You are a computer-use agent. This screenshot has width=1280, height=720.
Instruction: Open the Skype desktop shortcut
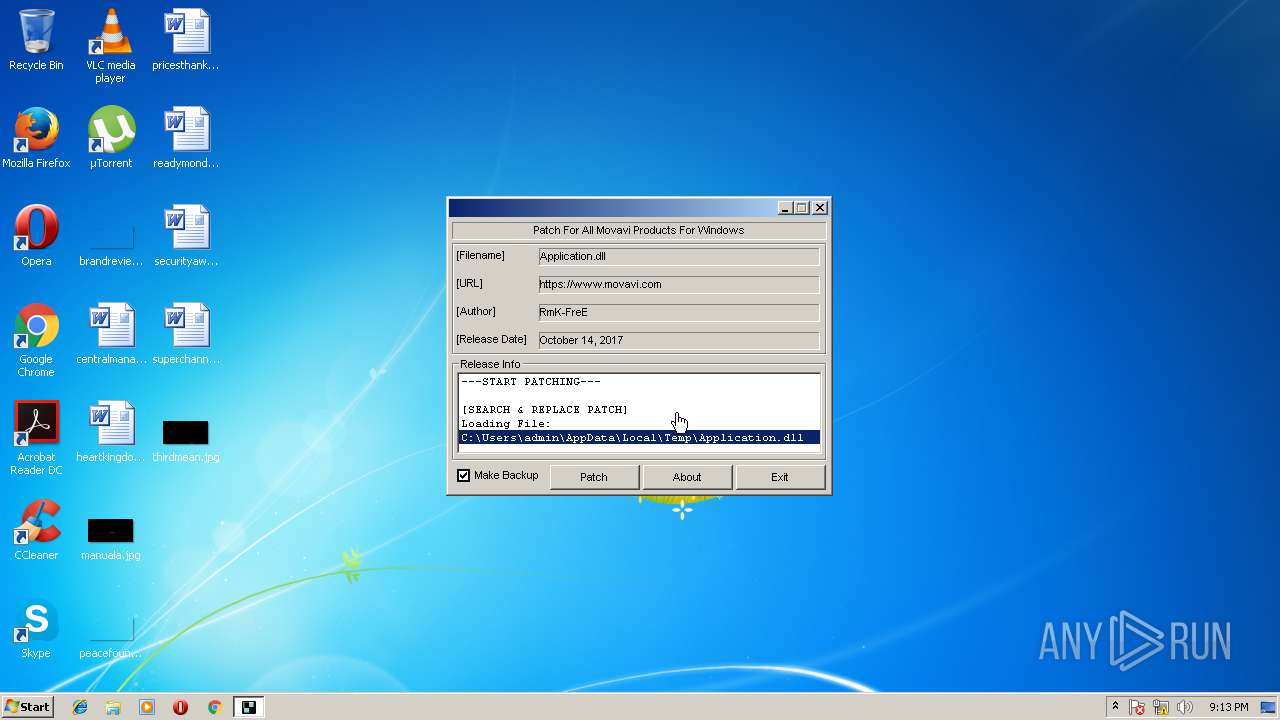(36, 628)
